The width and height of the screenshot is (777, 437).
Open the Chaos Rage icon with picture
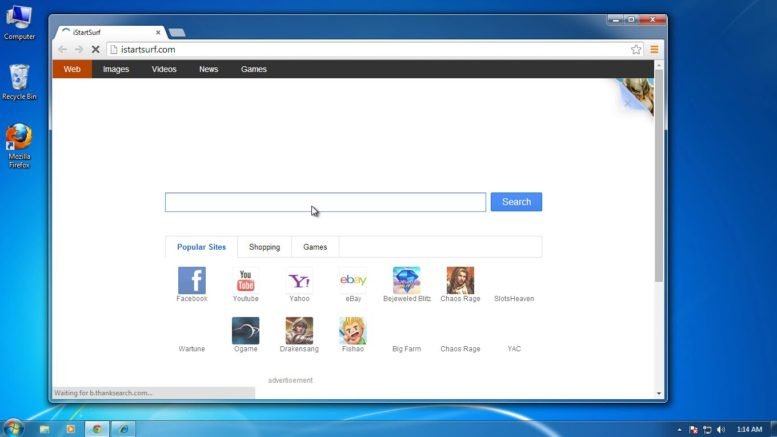(460, 280)
